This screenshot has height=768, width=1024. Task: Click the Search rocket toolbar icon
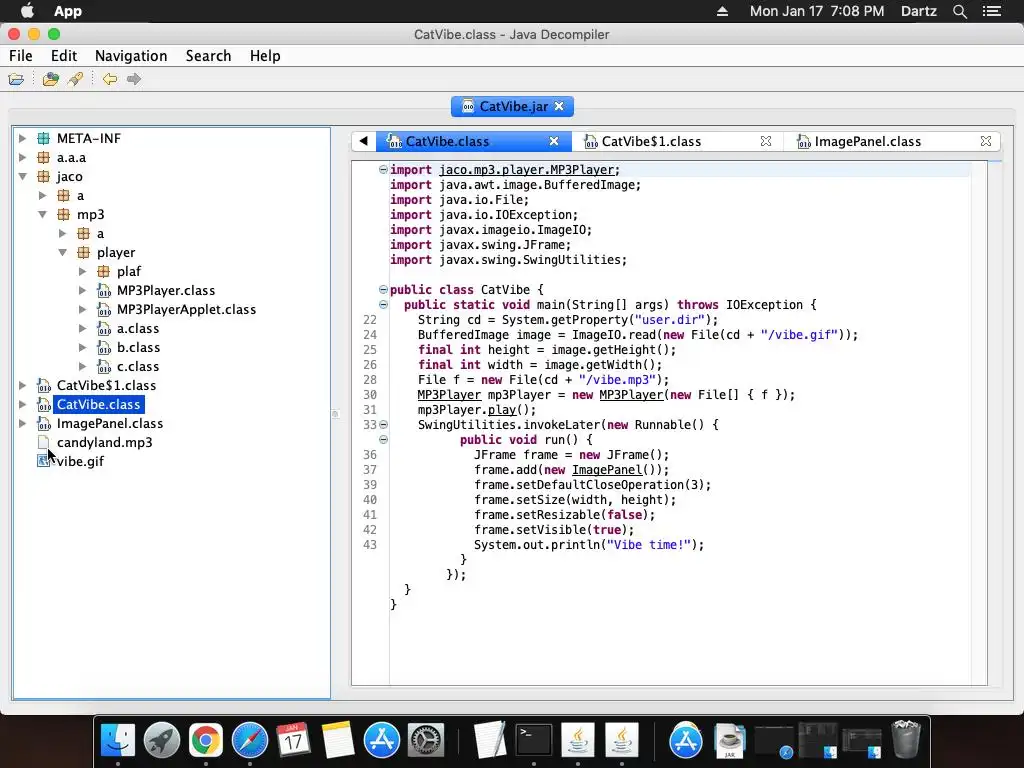point(75,79)
